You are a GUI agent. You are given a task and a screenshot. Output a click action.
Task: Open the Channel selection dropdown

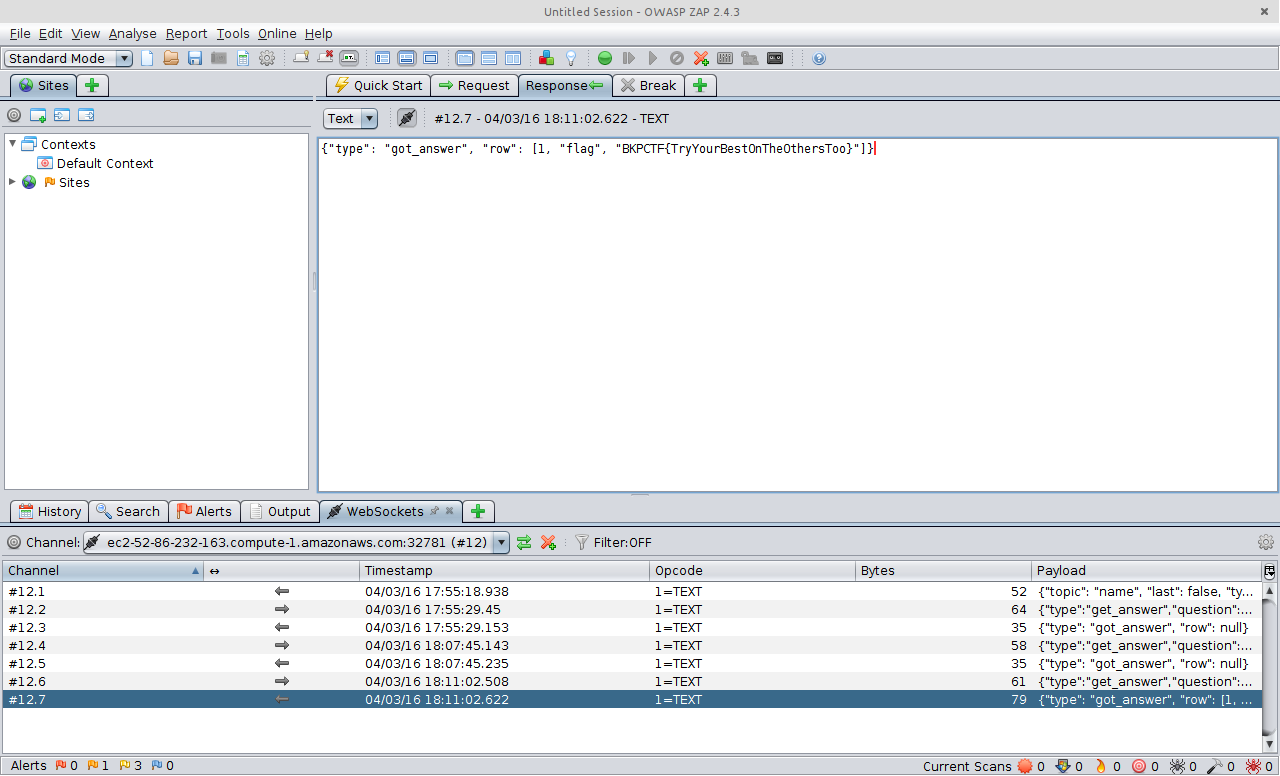click(x=296, y=542)
